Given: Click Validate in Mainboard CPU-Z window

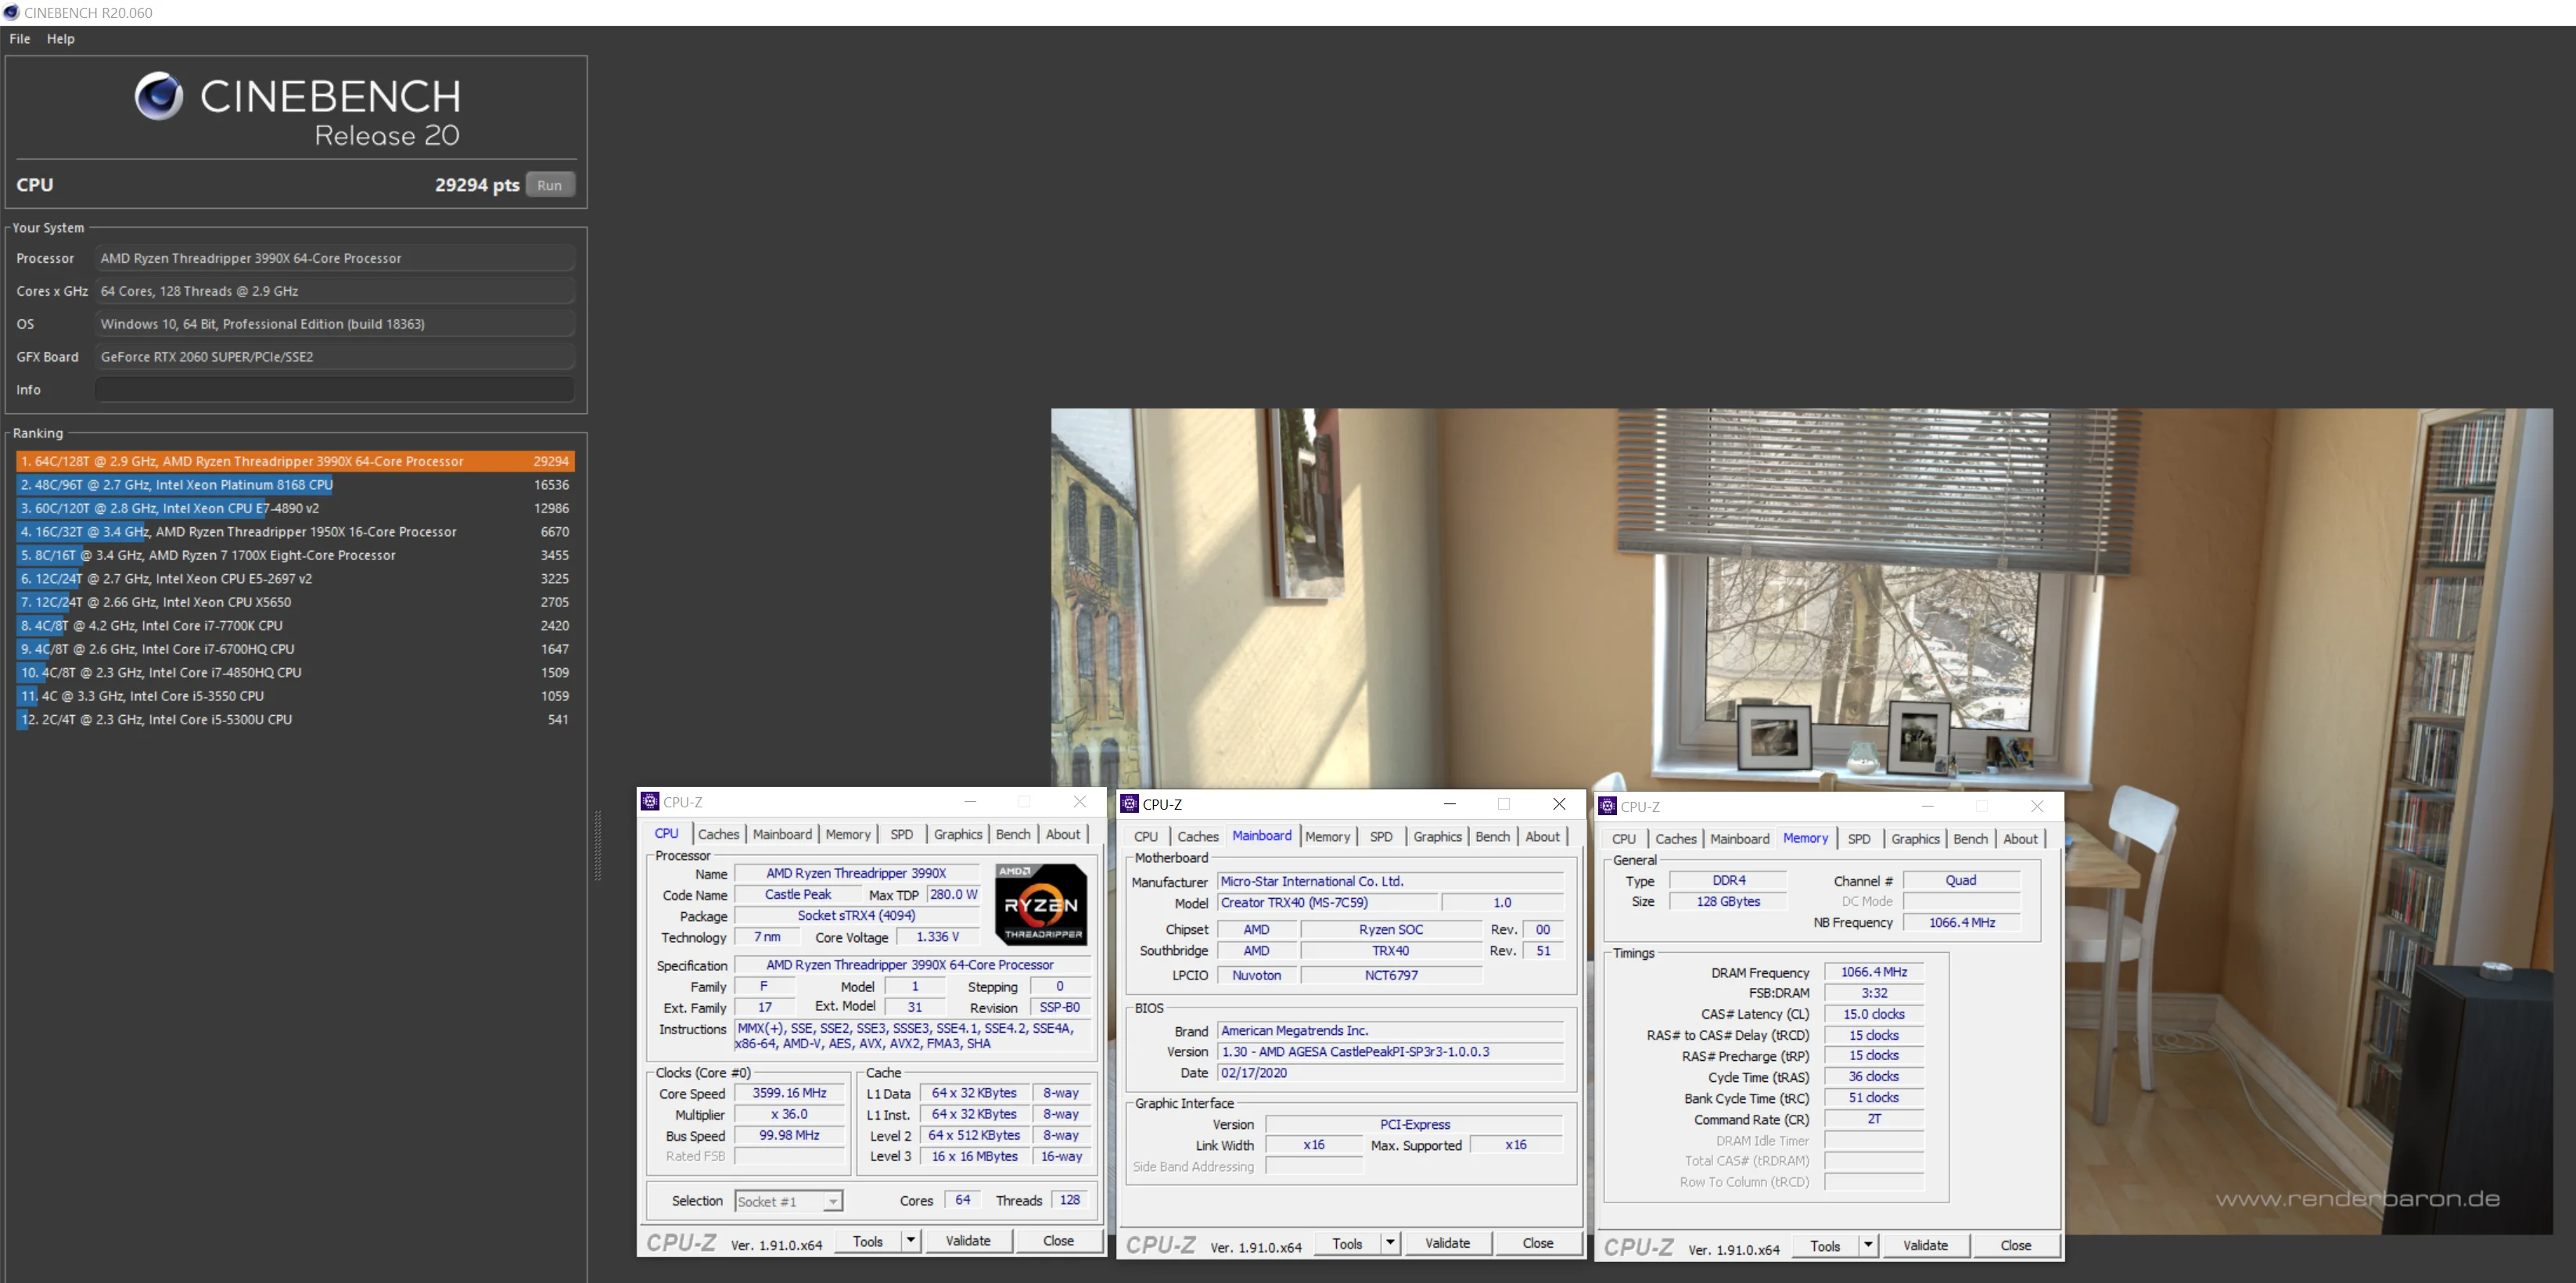Looking at the screenshot, I should 1447,1243.
